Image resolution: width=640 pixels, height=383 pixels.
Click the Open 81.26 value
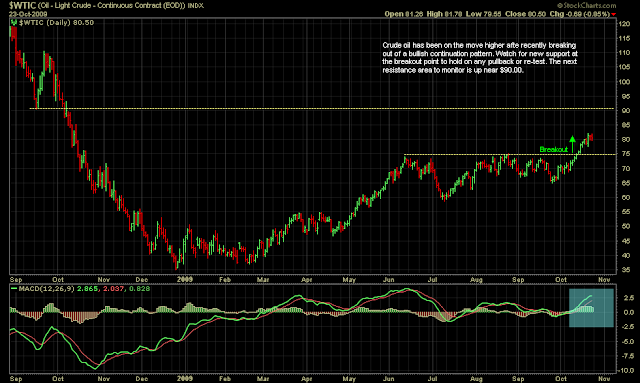tap(403, 14)
